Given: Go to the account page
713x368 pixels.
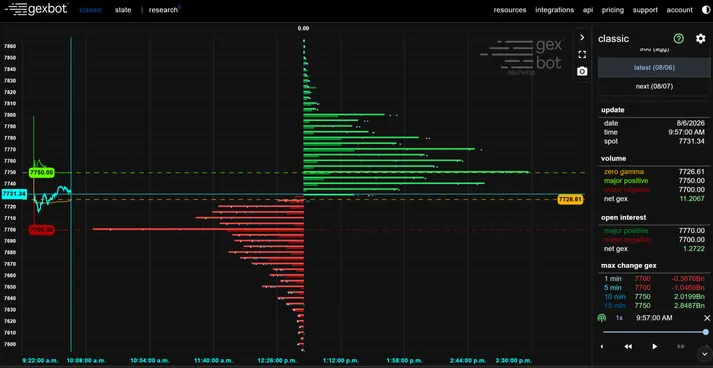Looking at the screenshot, I should [x=679, y=10].
